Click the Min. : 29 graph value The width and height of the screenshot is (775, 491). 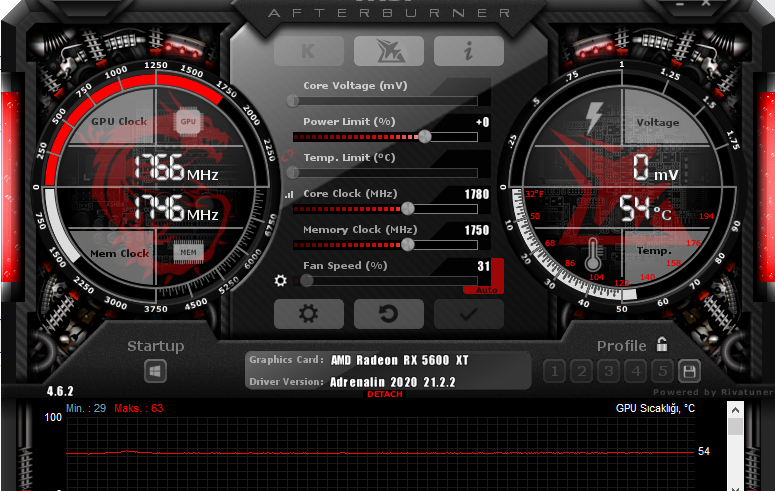(86, 408)
